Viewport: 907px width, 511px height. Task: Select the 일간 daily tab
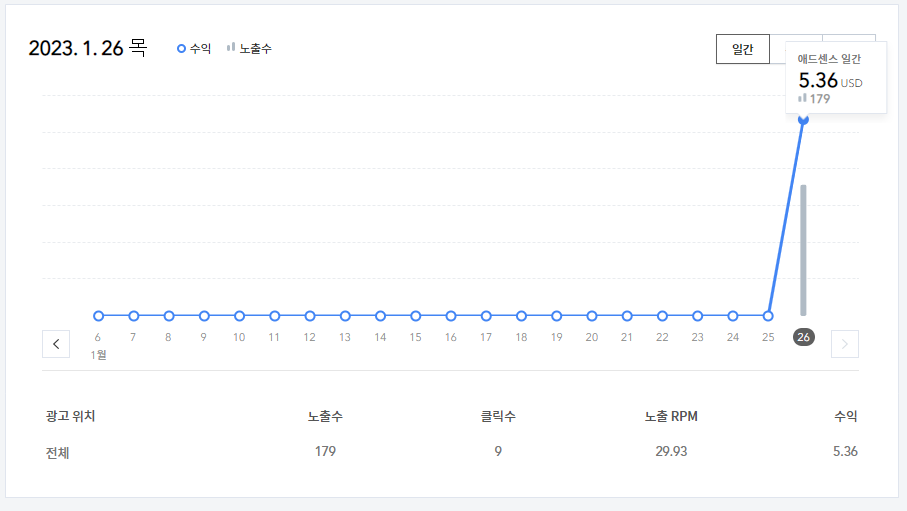tap(743, 49)
